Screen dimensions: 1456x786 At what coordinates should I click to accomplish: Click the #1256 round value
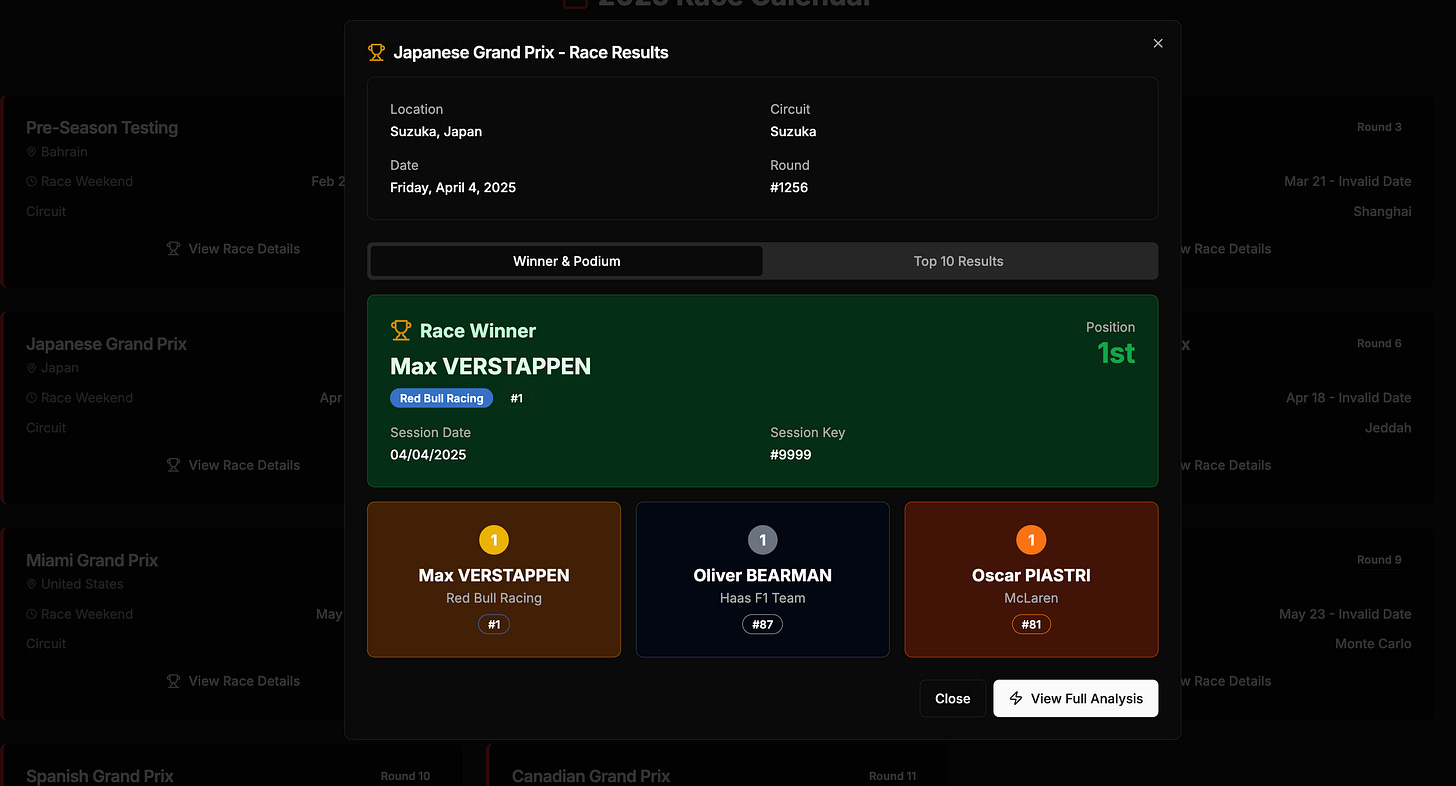click(789, 188)
